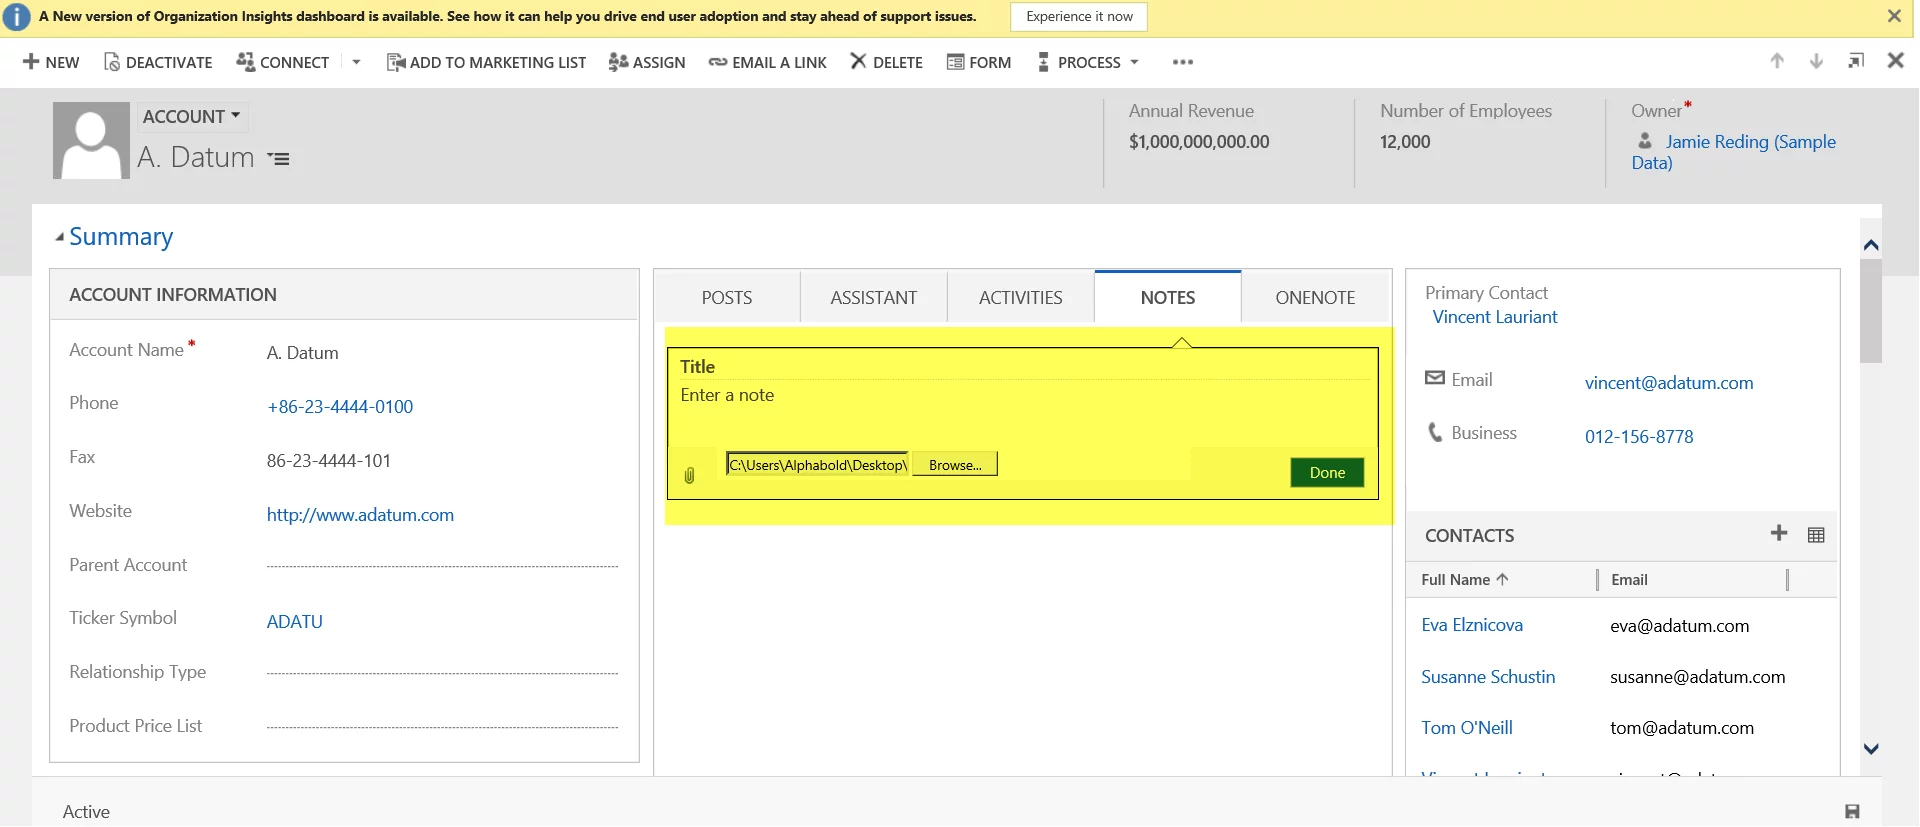Click the green Done button
This screenshot has width=1920, height=827.
click(x=1327, y=472)
